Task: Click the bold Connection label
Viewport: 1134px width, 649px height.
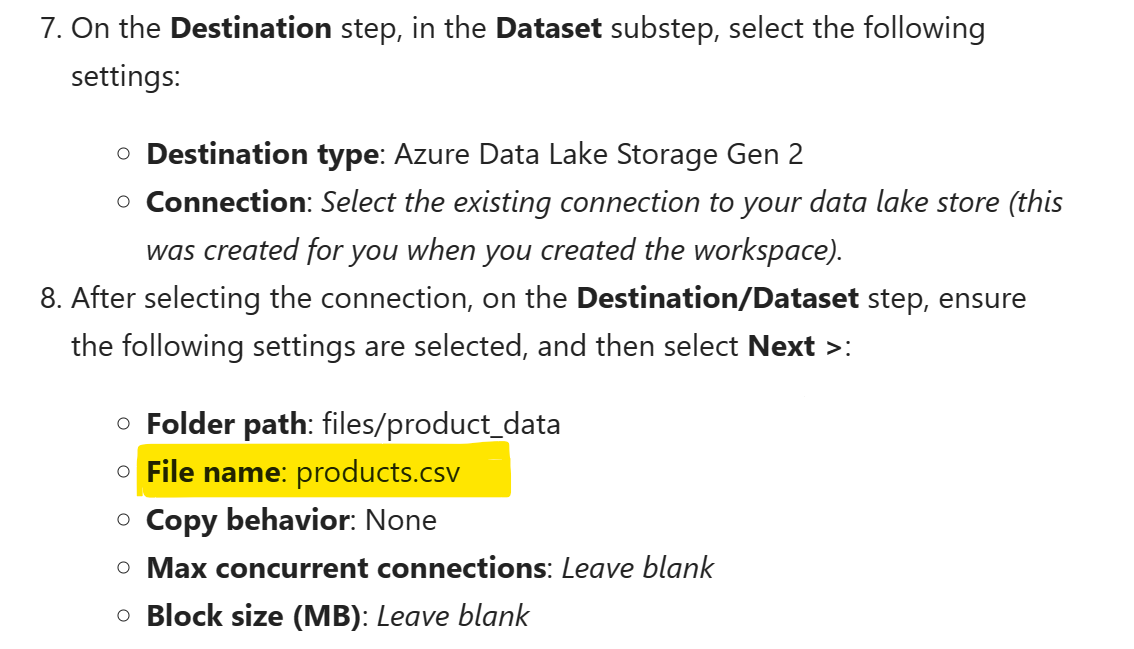Action: click(x=226, y=202)
